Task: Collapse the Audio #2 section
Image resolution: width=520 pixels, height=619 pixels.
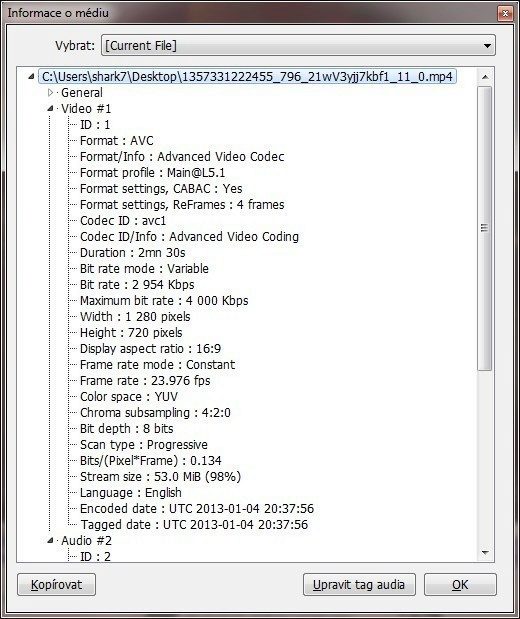Action: 50,540
